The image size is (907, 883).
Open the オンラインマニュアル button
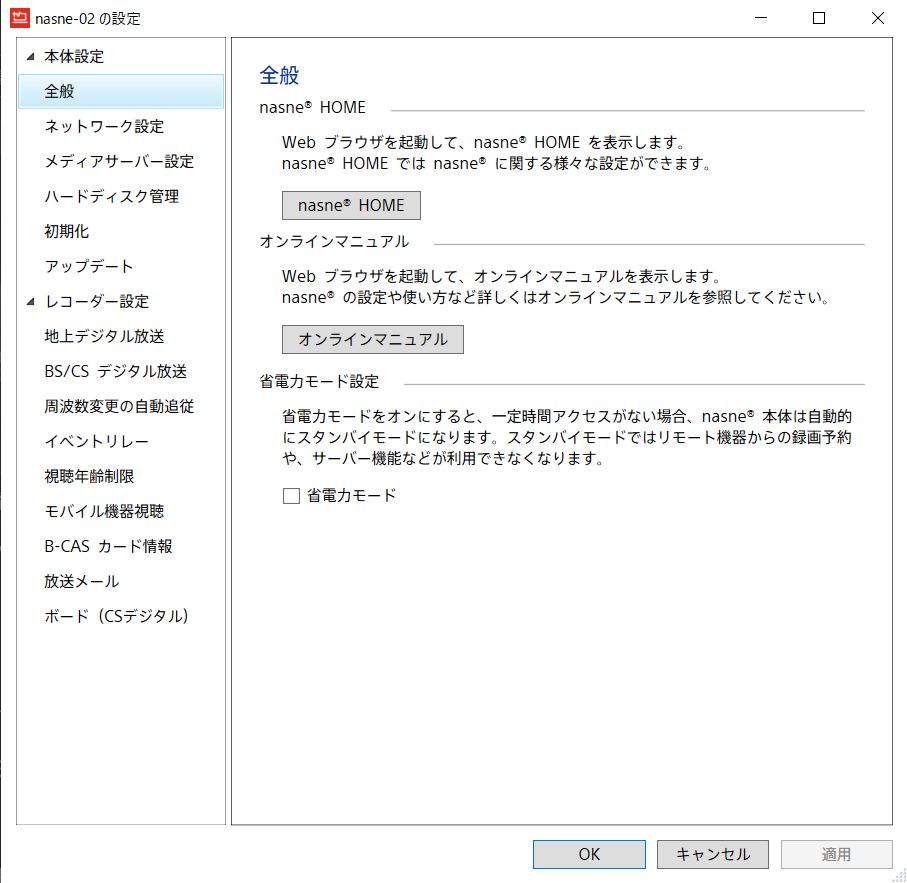(373, 339)
